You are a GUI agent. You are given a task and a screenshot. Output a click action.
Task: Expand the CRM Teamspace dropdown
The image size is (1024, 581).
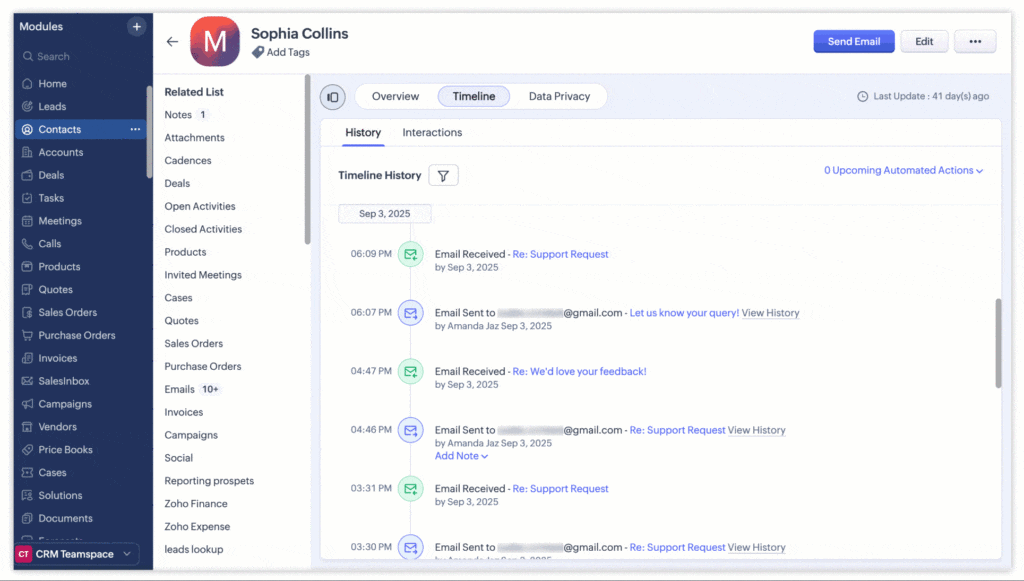coord(75,553)
